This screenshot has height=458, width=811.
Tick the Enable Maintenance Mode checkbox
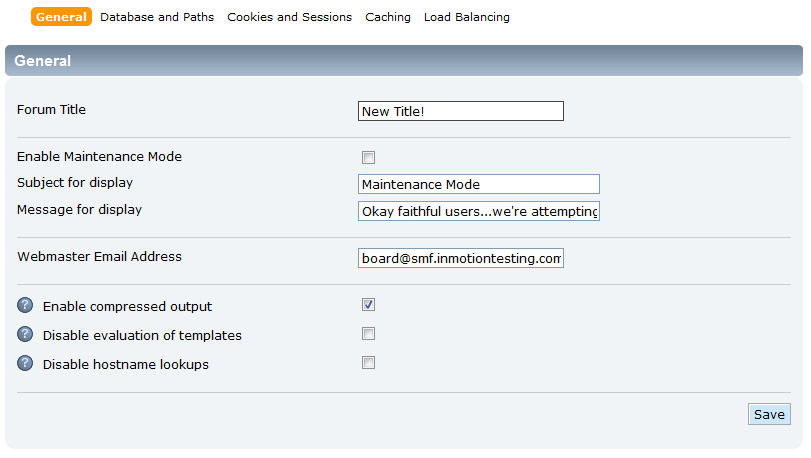pyautogui.click(x=368, y=157)
